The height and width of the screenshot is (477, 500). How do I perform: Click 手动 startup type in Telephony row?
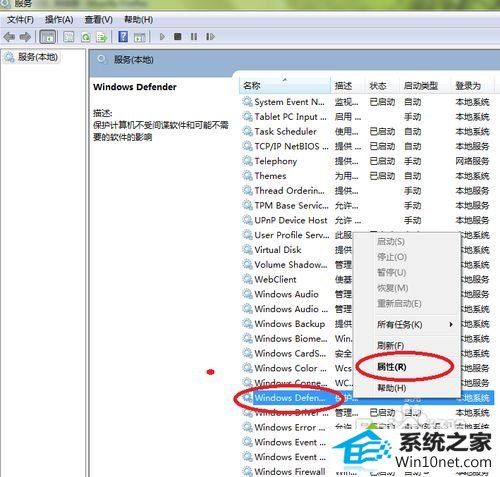[x=413, y=161]
